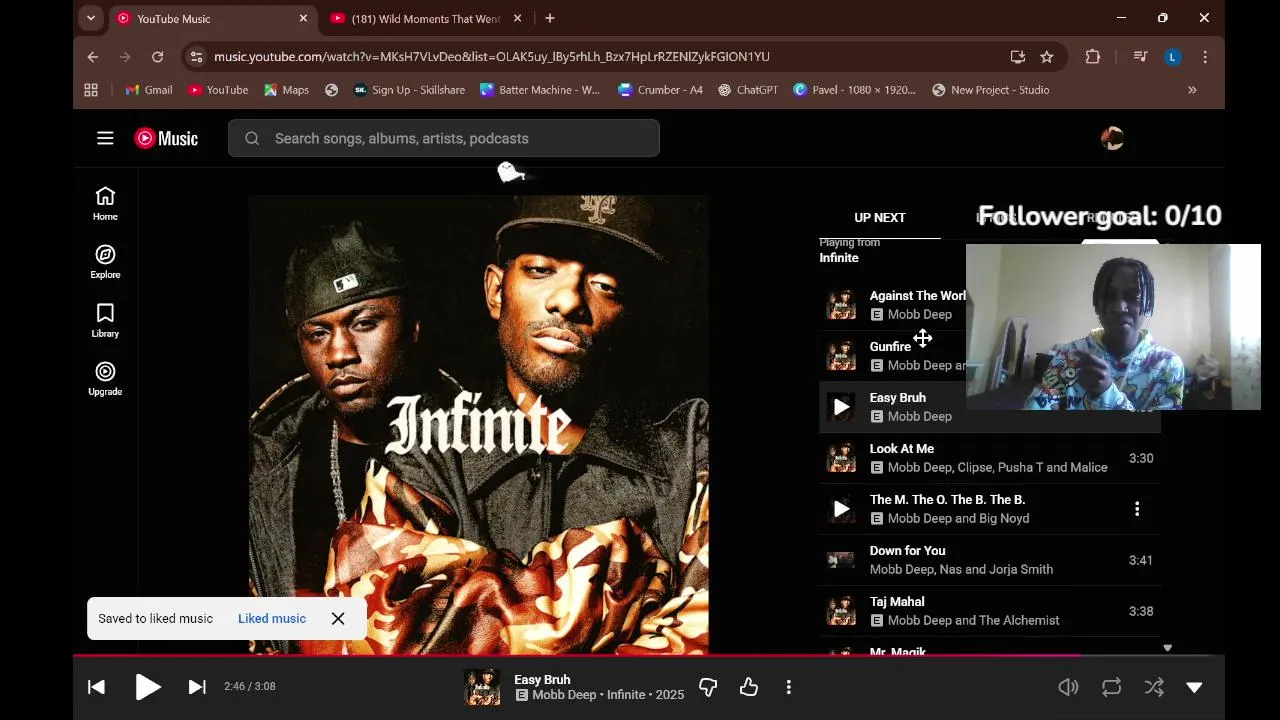
Task: Go to Home in the sidebar
Action: point(105,204)
